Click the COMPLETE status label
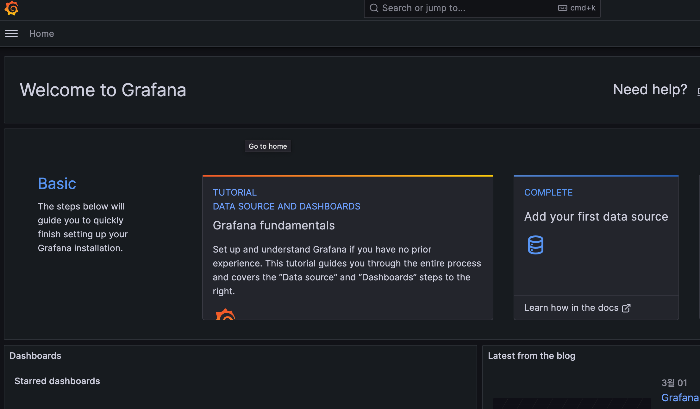The height and width of the screenshot is (409, 700). 548,192
